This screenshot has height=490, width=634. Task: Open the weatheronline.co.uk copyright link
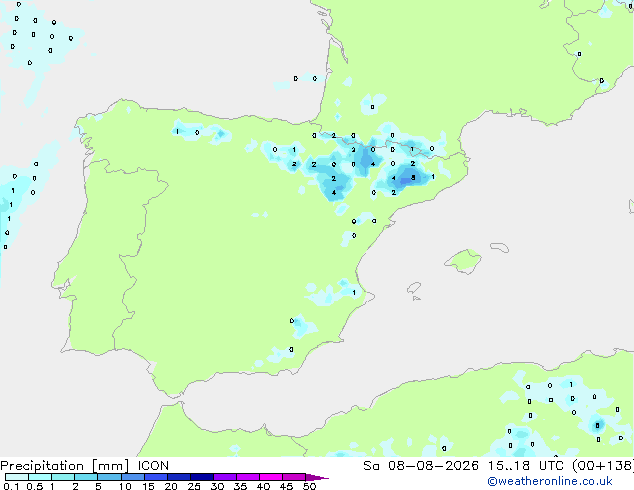pos(550,481)
